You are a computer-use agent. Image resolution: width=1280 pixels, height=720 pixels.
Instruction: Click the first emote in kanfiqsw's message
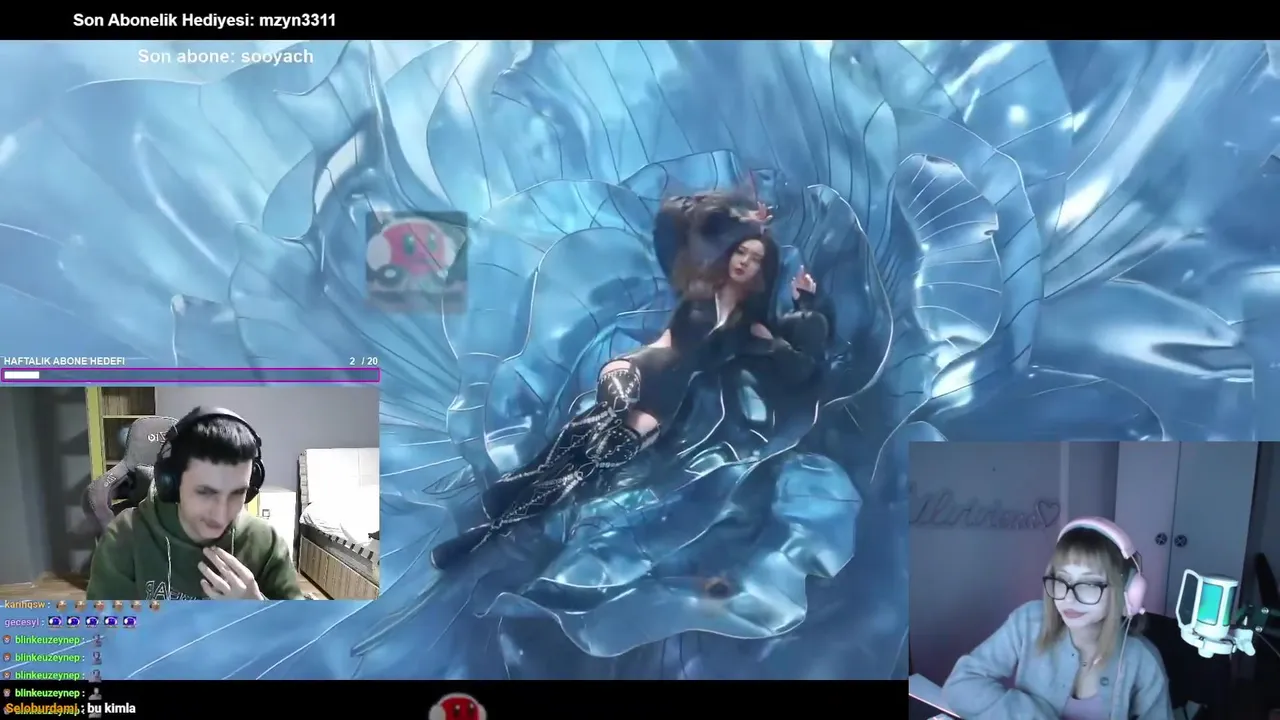coord(62,605)
